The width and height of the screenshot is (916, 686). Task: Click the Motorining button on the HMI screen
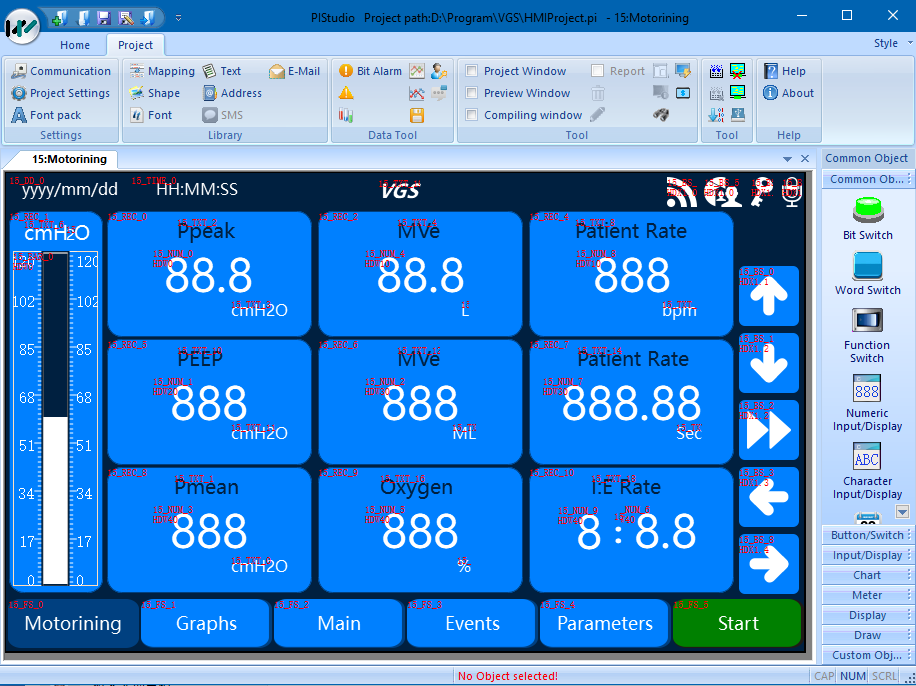73,623
